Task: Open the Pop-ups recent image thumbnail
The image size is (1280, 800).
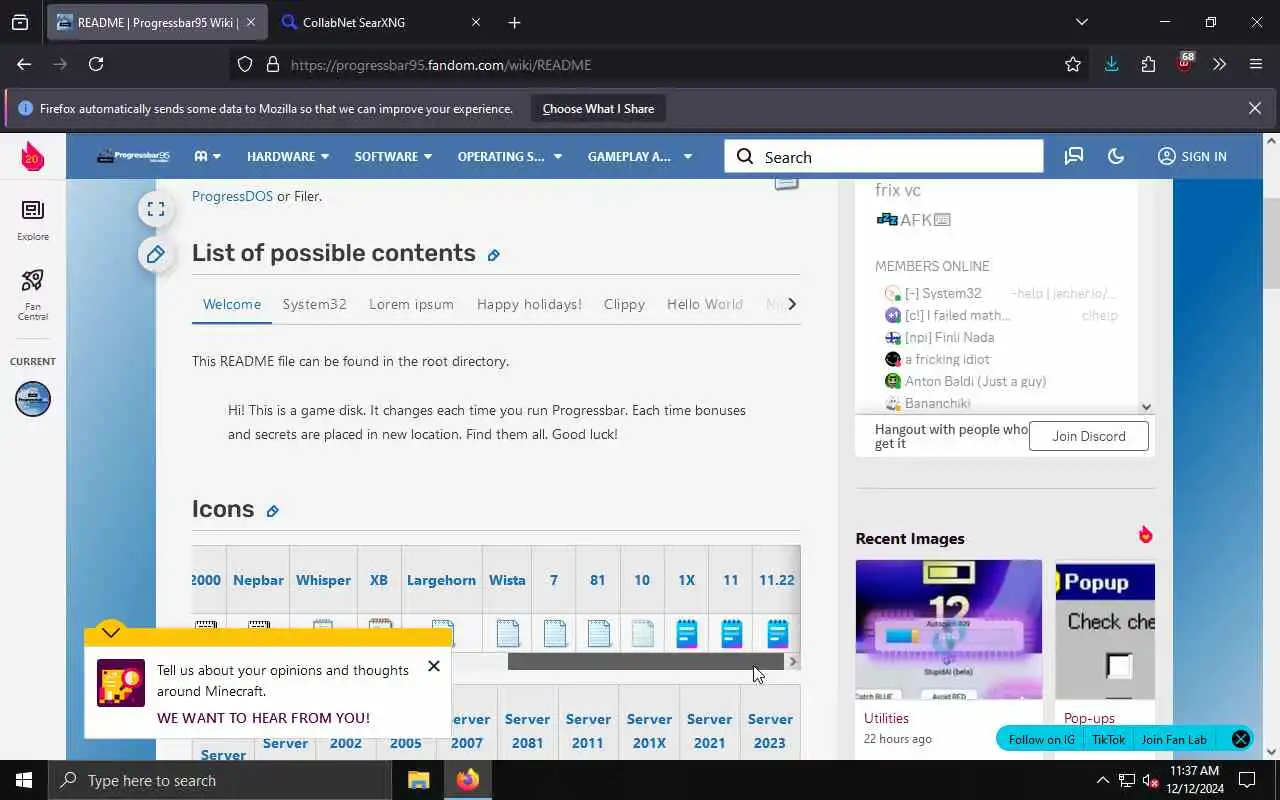Action: coord(1105,630)
